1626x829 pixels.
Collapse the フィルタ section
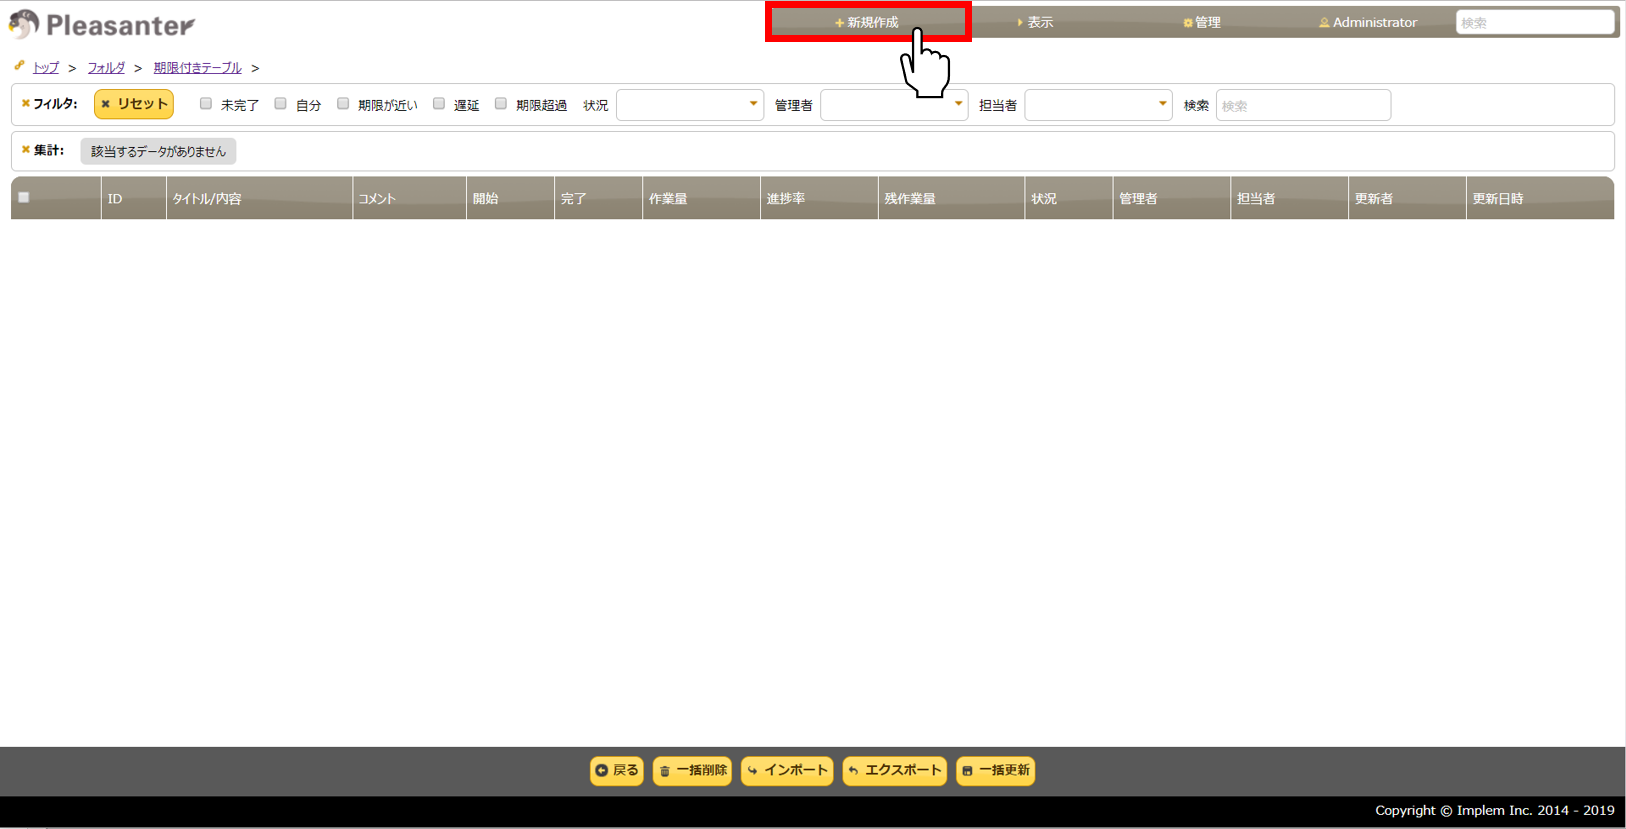[x=49, y=103]
